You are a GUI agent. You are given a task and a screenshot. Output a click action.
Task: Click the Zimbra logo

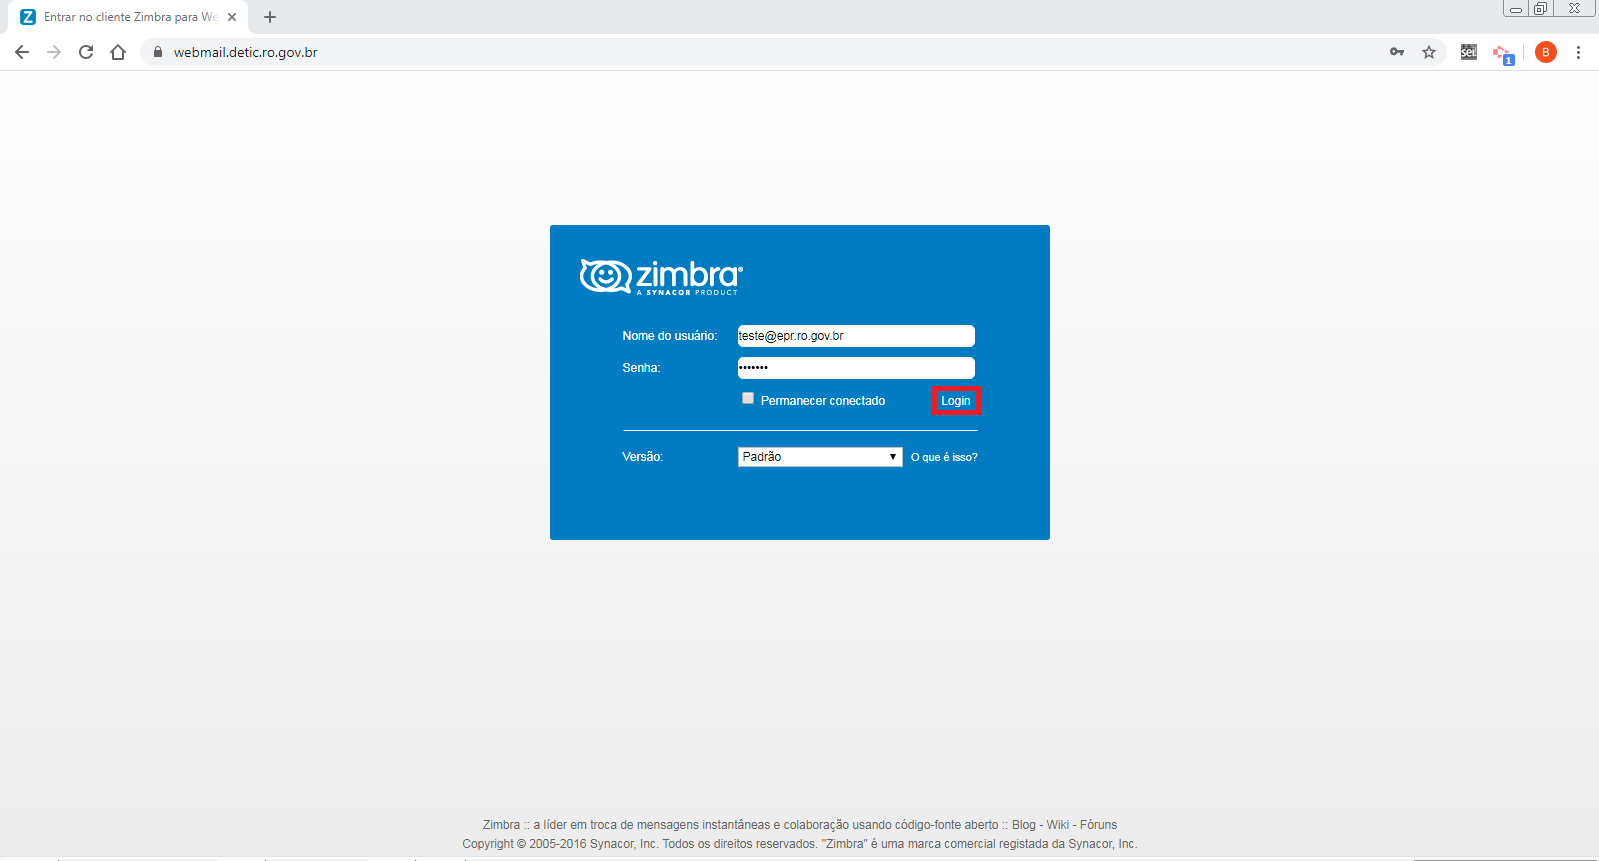point(661,277)
